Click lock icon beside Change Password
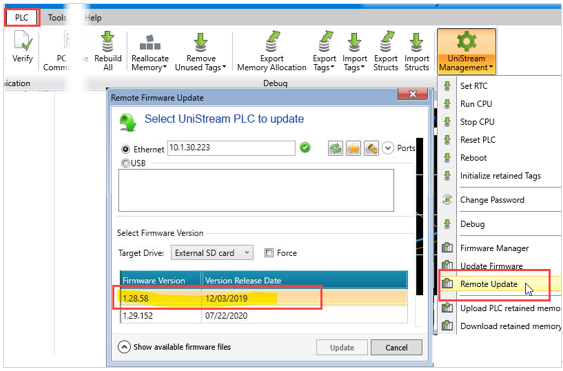Screen dimensions: 563x371 [x=447, y=199]
